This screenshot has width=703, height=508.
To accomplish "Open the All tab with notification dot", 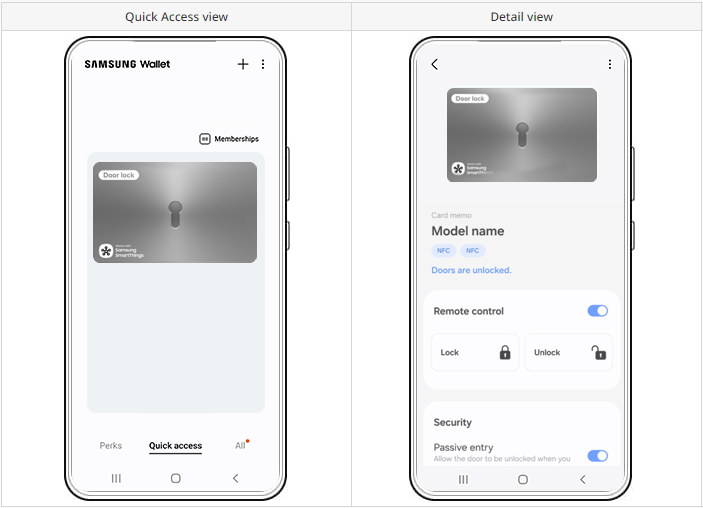I will coord(240,446).
